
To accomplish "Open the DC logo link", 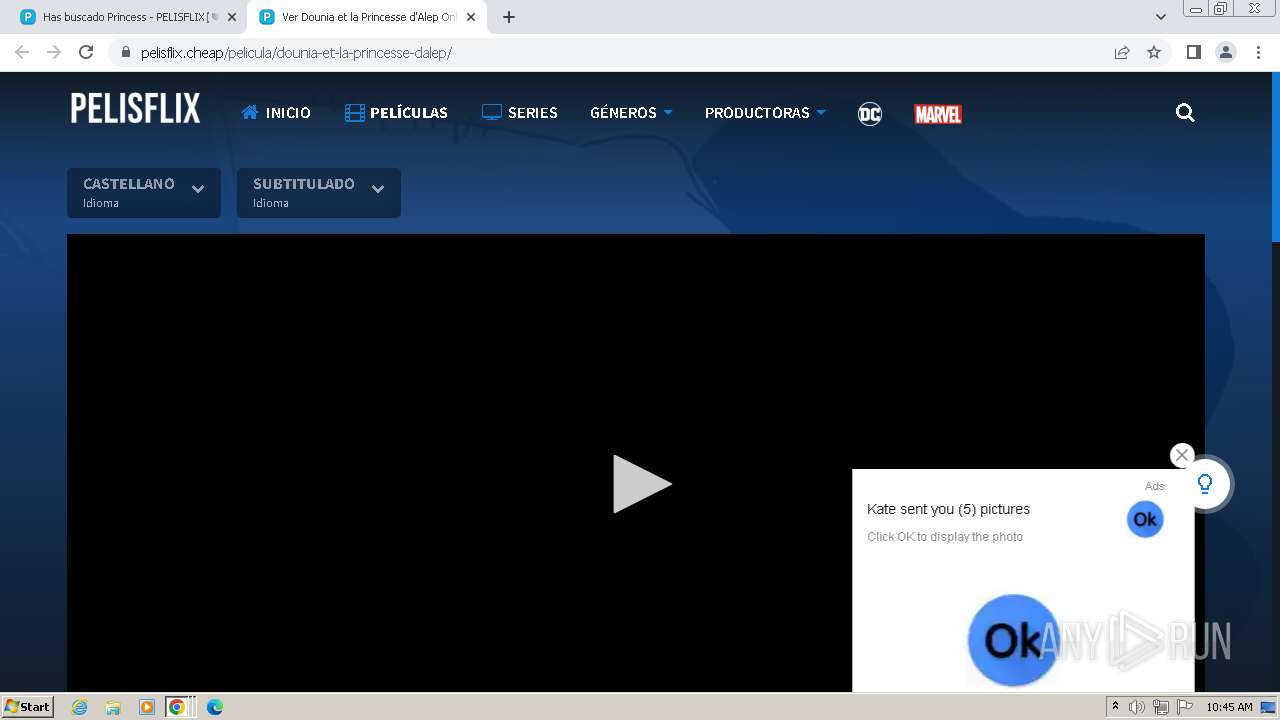I will (870, 114).
